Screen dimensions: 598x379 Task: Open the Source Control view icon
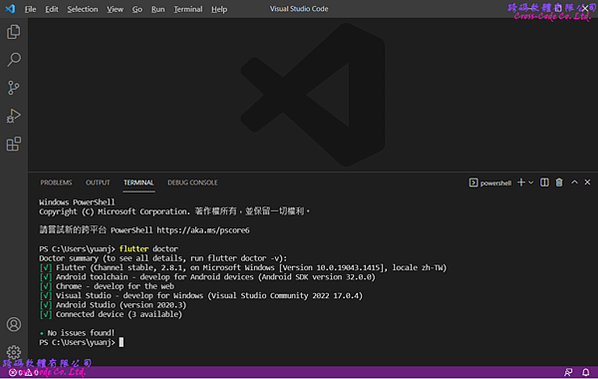coord(14,88)
